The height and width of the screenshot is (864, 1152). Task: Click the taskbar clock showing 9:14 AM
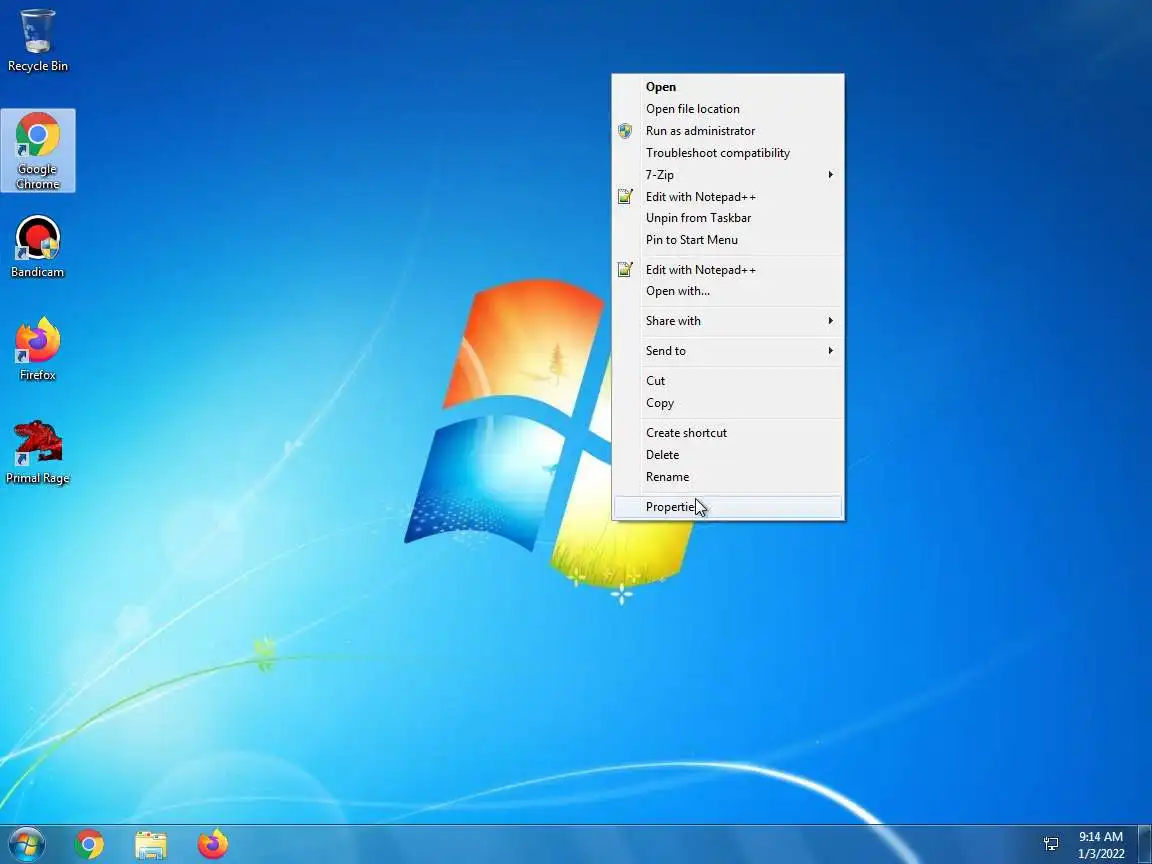[1101, 836]
